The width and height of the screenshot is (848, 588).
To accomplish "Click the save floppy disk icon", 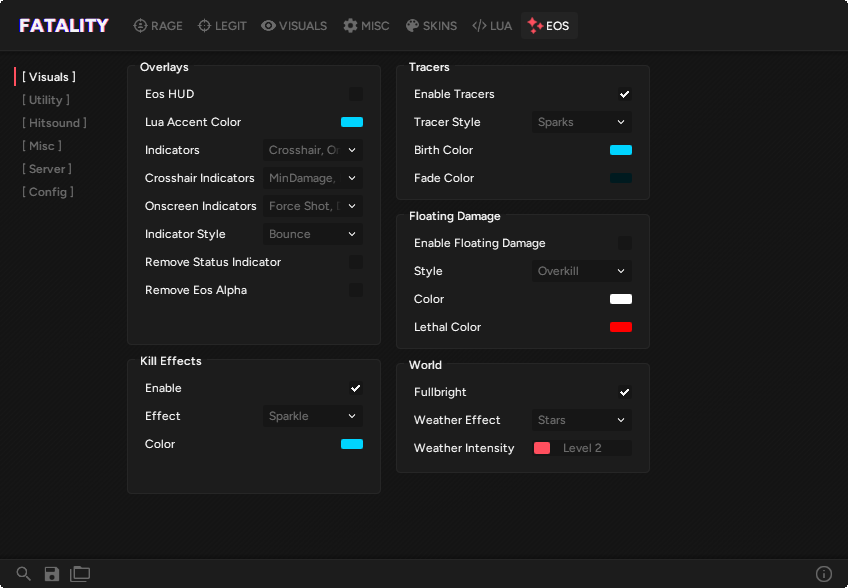I will click(51, 573).
